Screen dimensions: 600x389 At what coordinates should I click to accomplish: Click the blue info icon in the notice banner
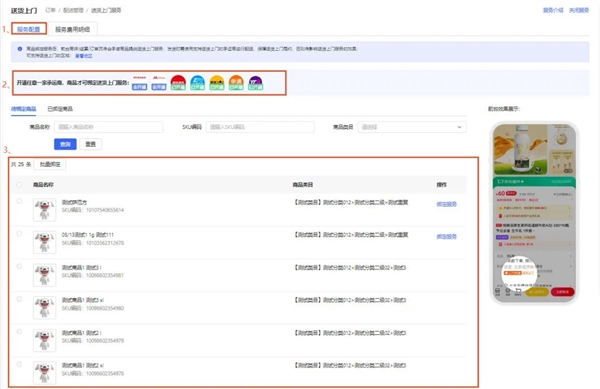pyautogui.click(x=20, y=49)
